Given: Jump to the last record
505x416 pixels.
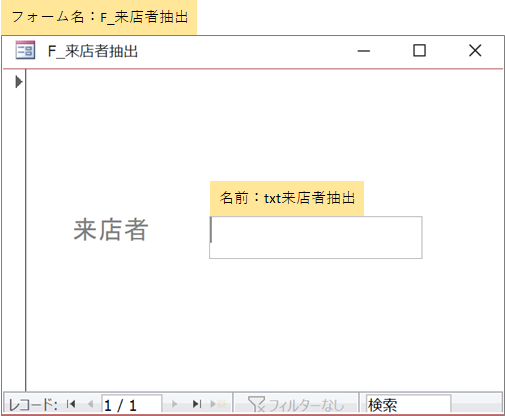Looking at the screenshot, I should [x=197, y=404].
